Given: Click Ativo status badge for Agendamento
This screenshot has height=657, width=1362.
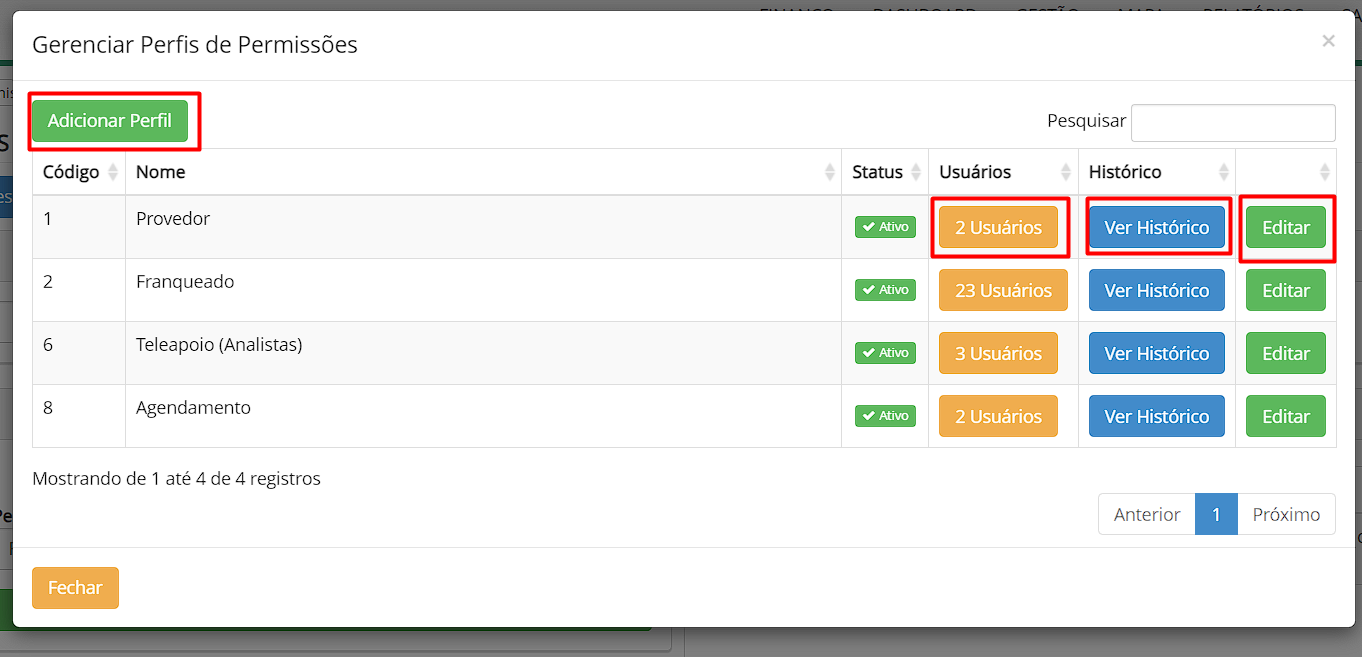Looking at the screenshot, I should pyautogui.click(x=885, y=416).
